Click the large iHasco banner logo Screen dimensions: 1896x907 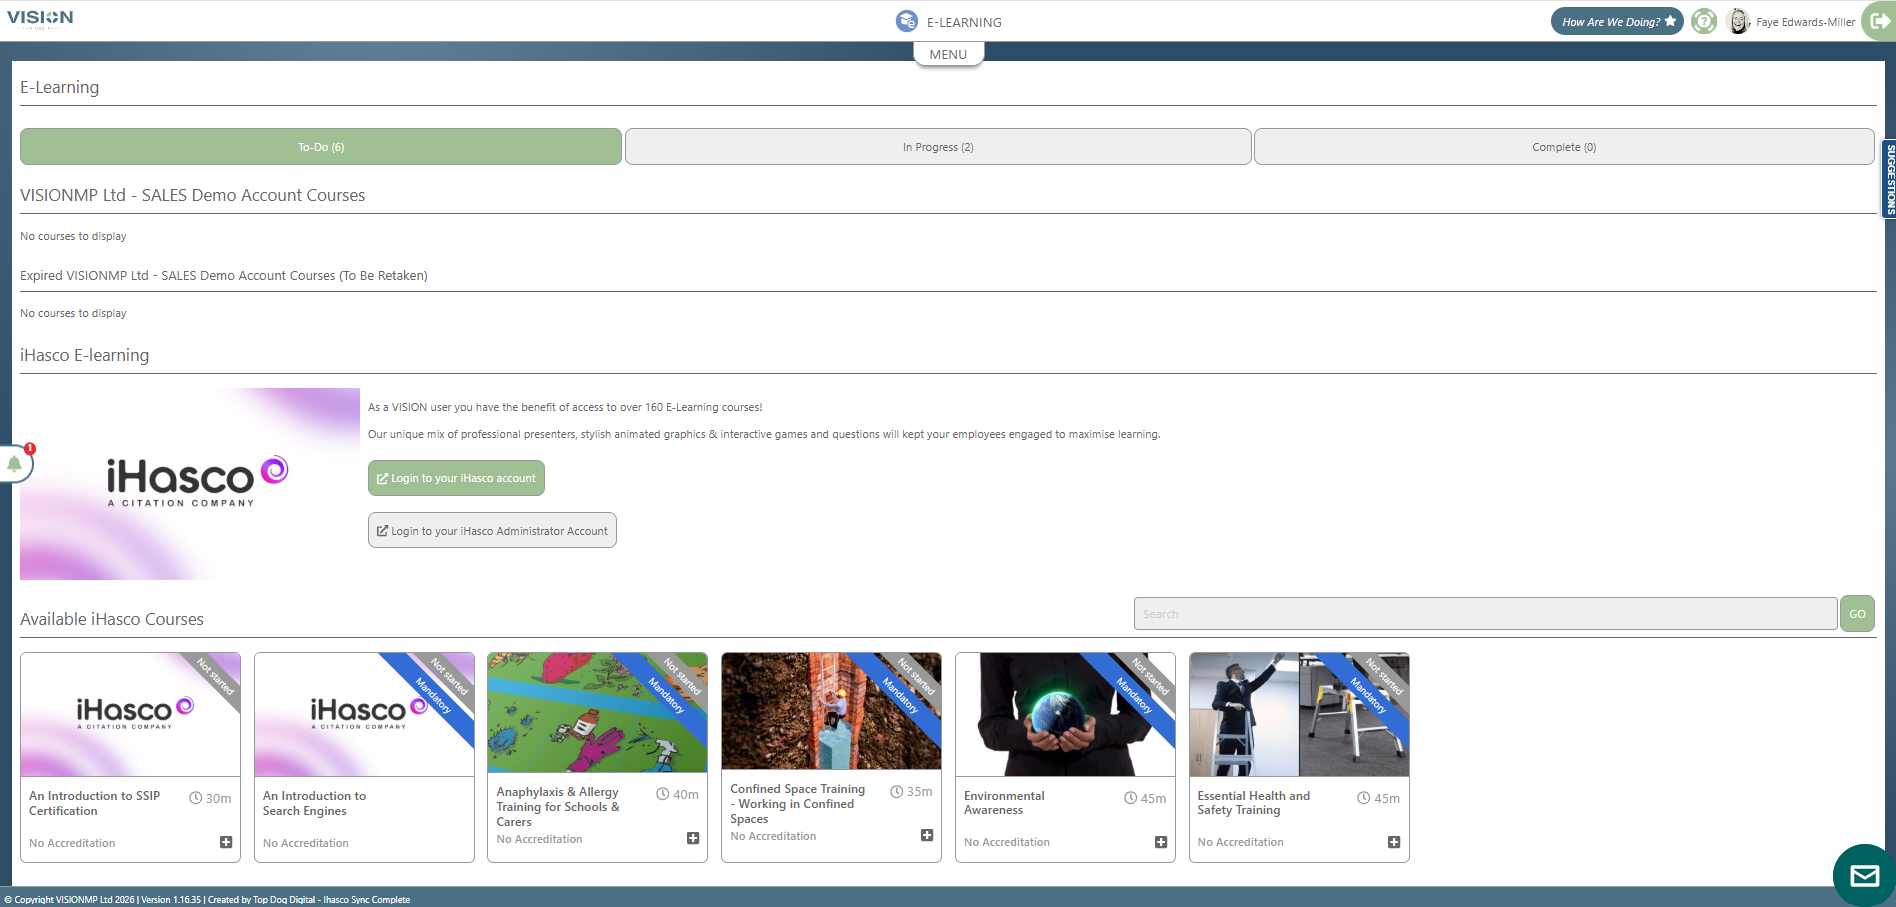click(190, 484)
